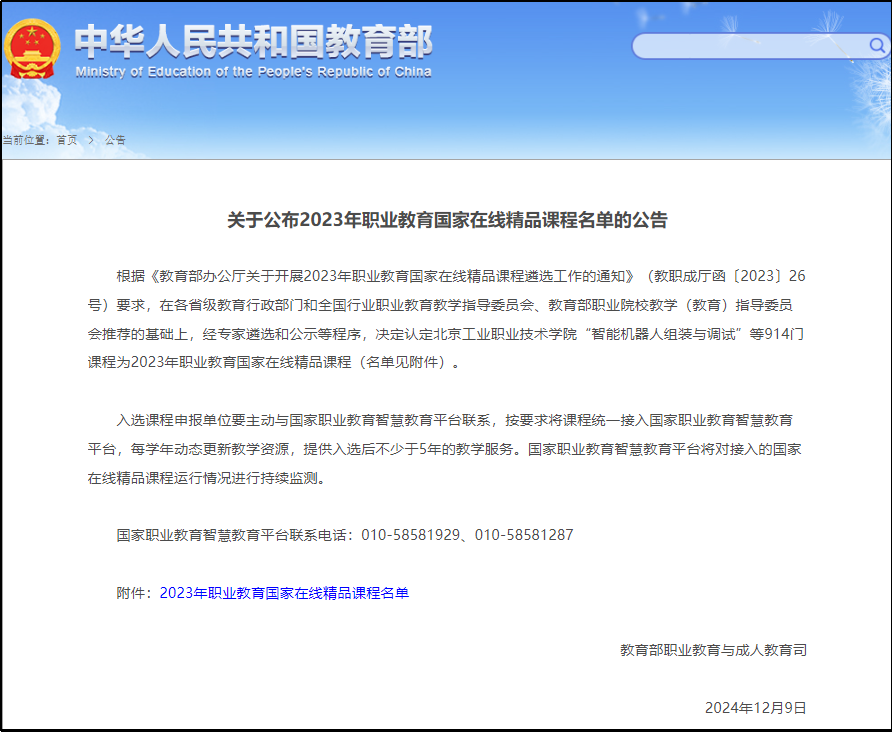Click Ministry of Education English title
The height and width of the screenshot is (733, 892).
coord(253,72)
